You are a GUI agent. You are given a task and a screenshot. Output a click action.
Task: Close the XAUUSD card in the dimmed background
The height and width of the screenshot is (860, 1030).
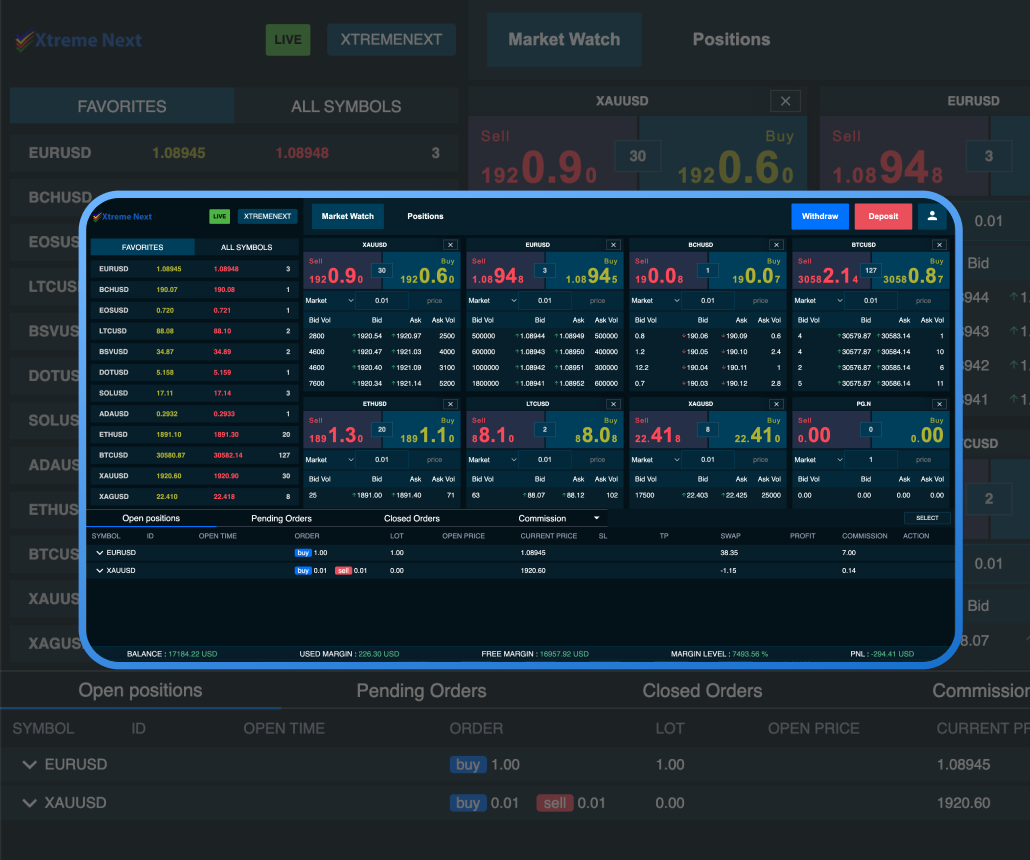(x=786, y=101)
